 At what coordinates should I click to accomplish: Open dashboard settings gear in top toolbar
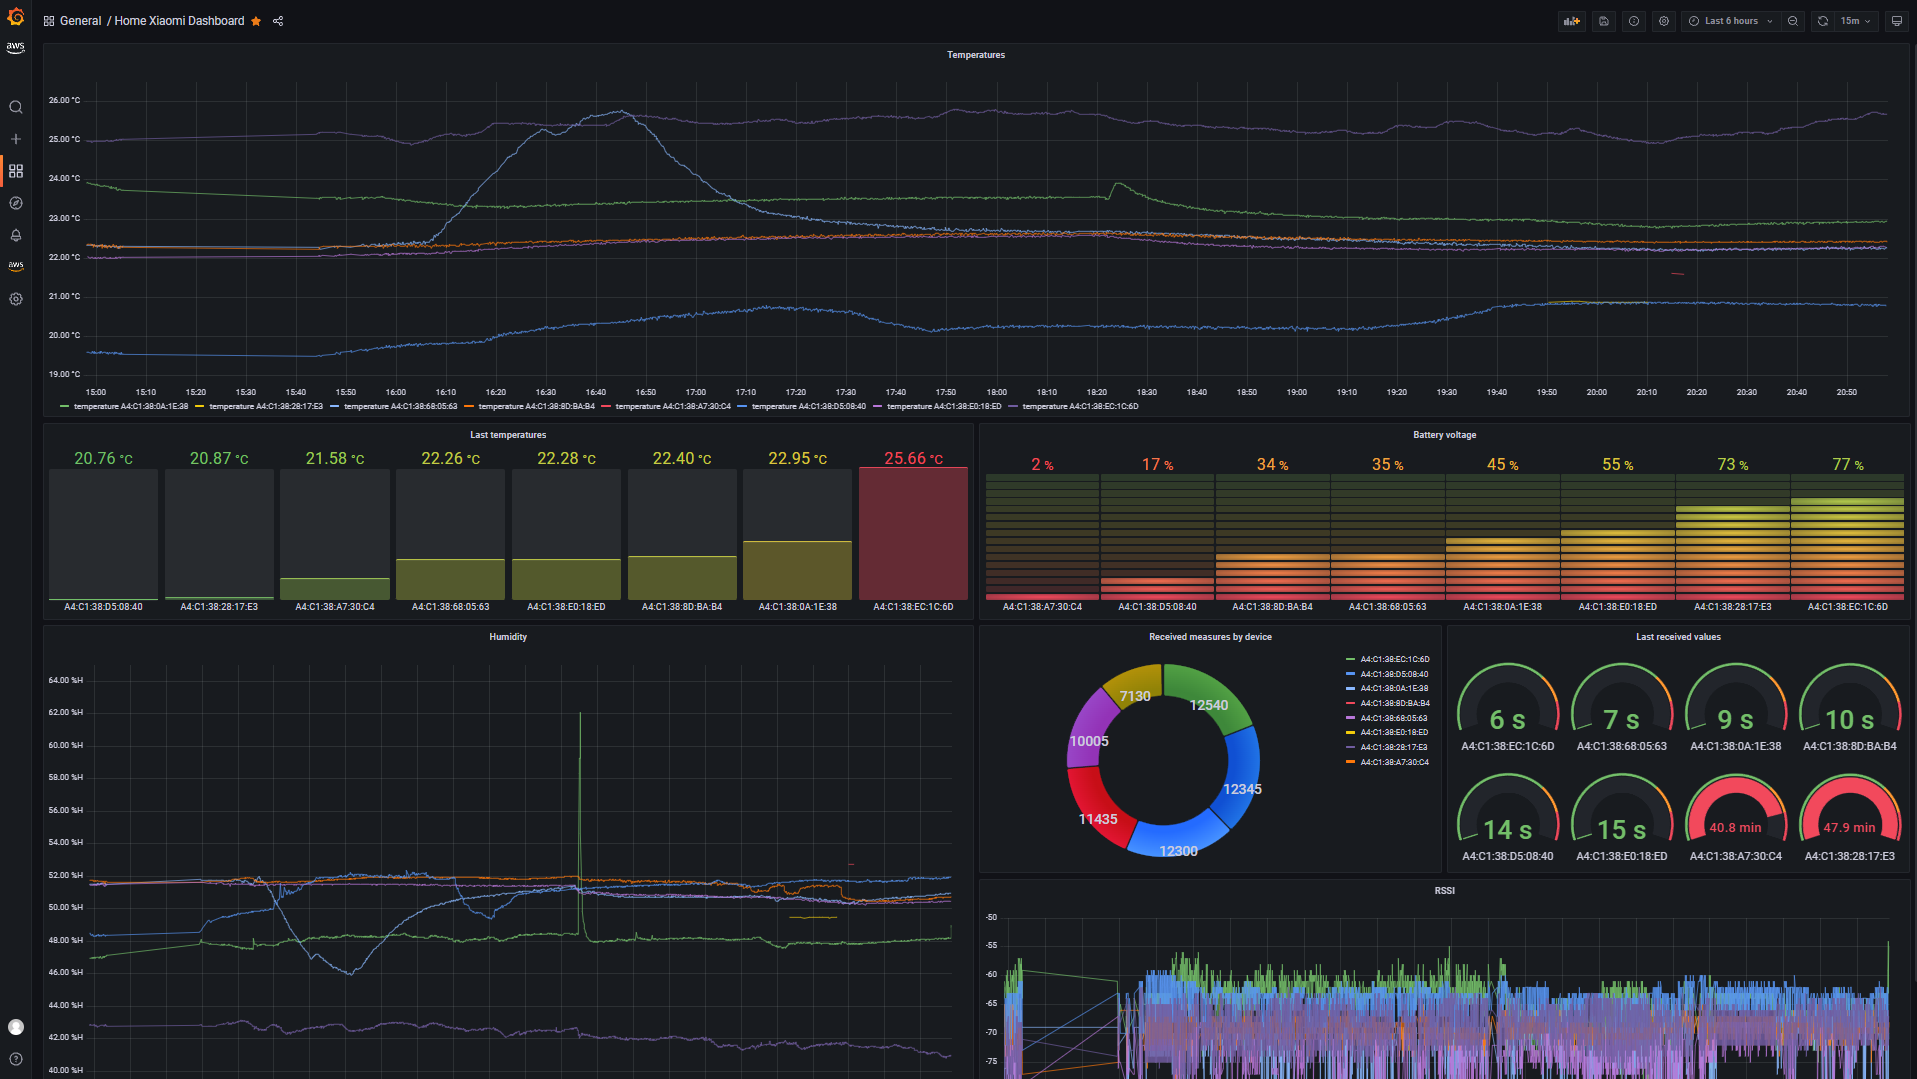tap(1664, 21)
